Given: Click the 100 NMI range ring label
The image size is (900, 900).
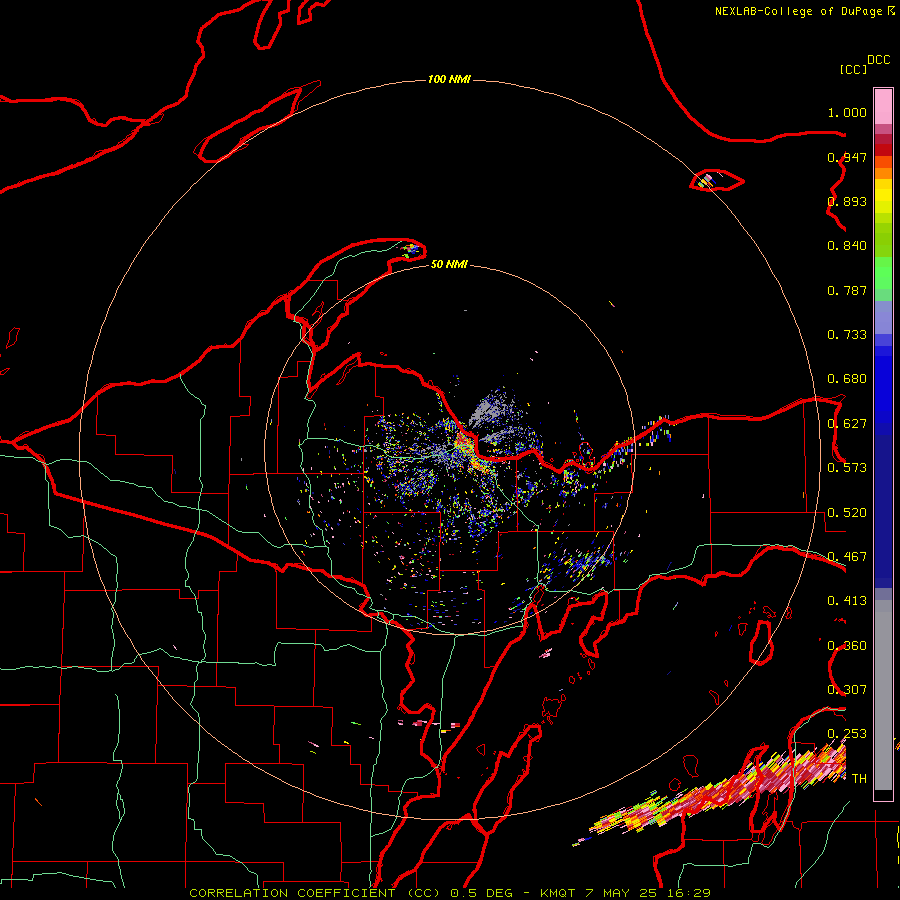Looking at the screenshot, I should 449,79.
